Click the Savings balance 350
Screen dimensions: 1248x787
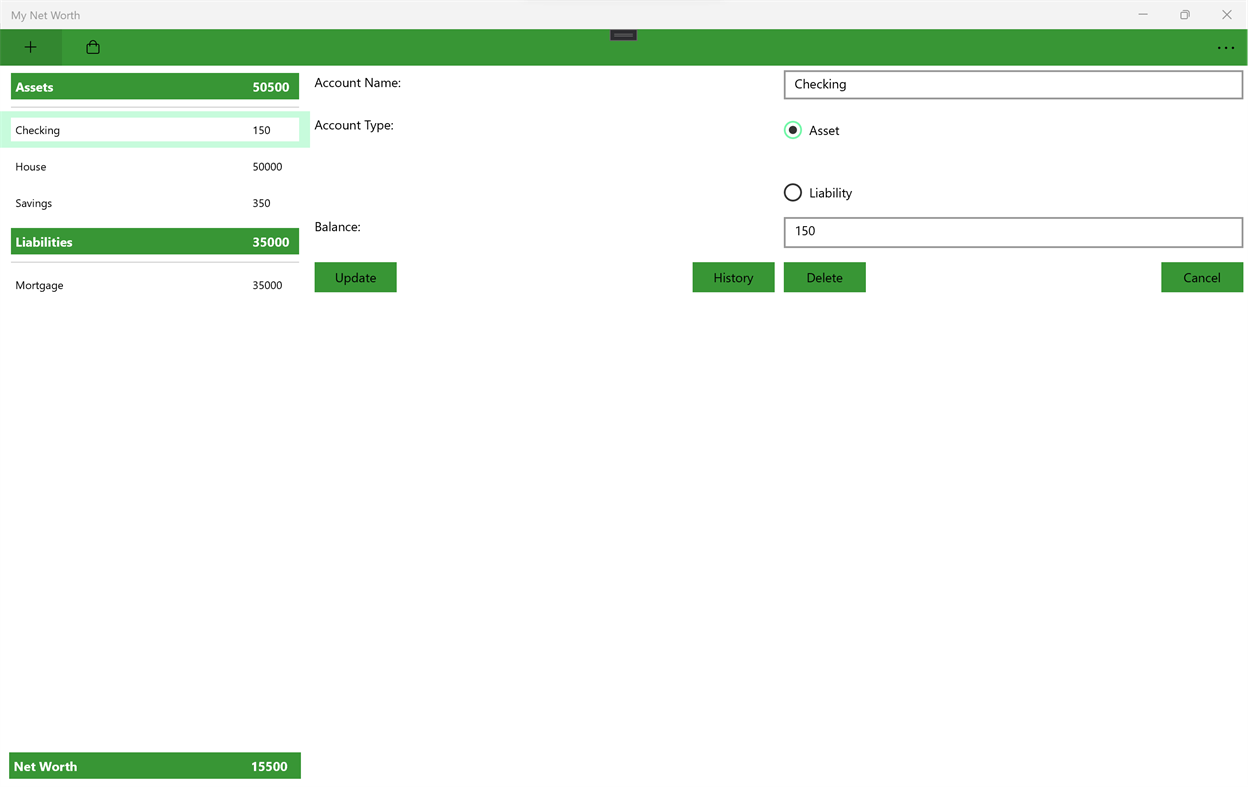tap(261, 203)
